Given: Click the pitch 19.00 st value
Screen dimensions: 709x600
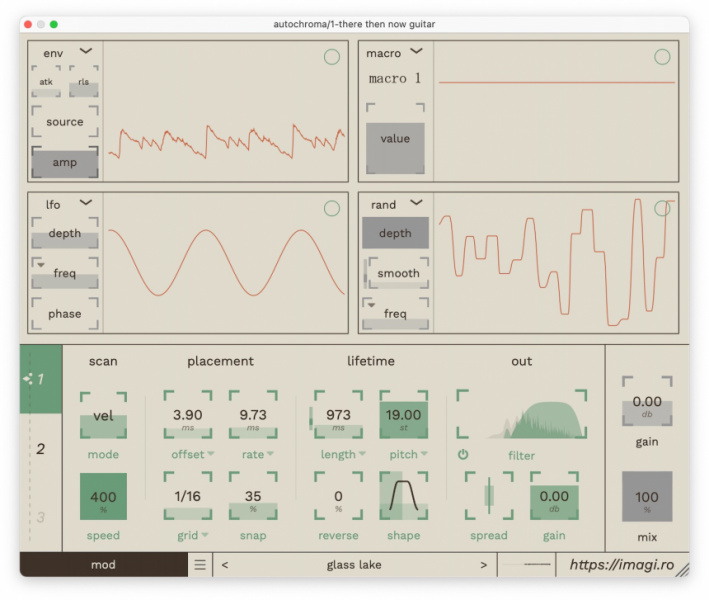Looking at the screenshot, I should [404, 415].
